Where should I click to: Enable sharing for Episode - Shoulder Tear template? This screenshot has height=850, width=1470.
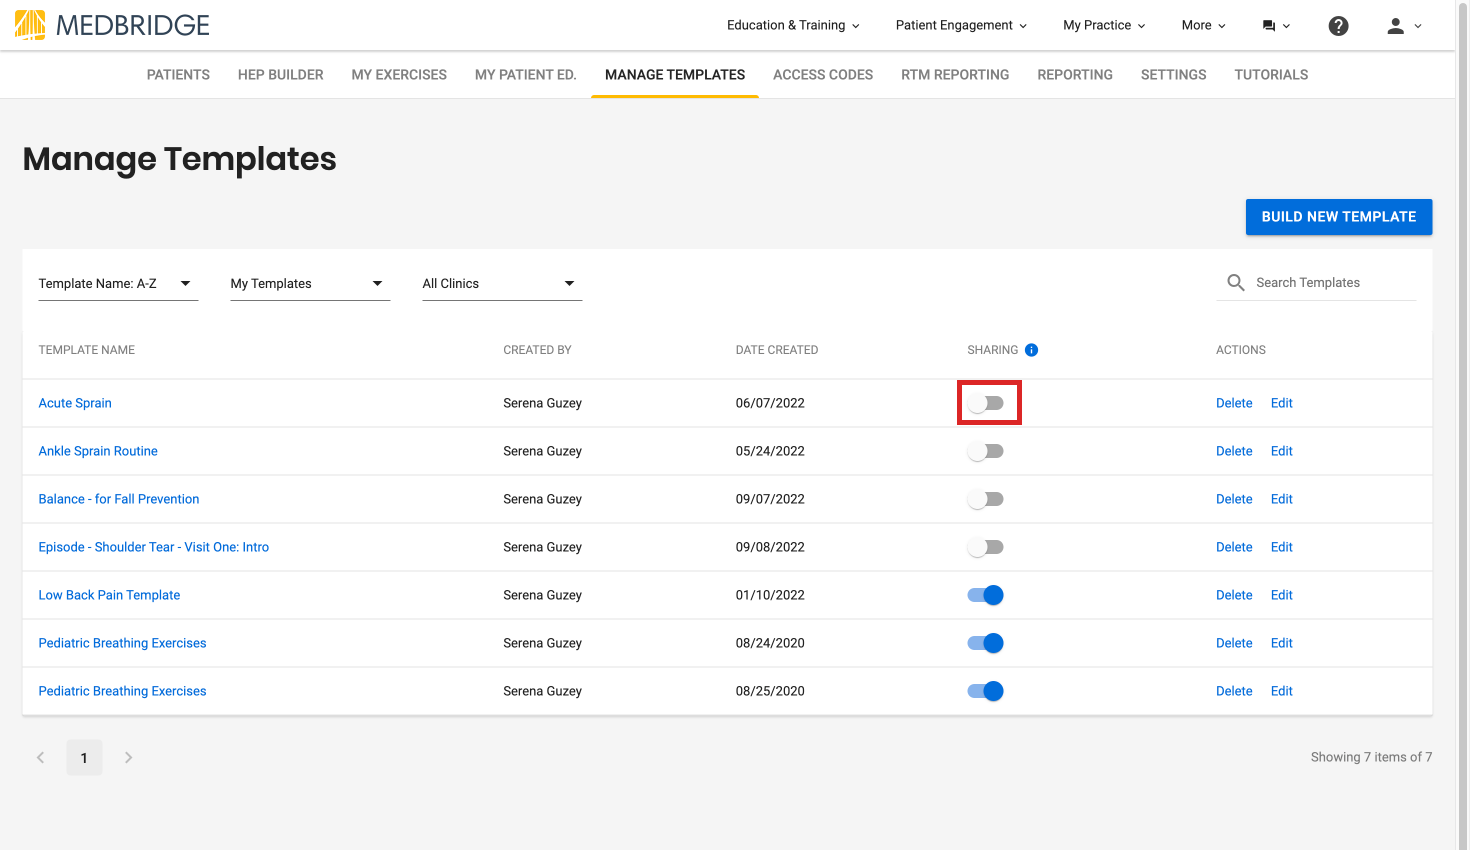click(x=986, y=547)
